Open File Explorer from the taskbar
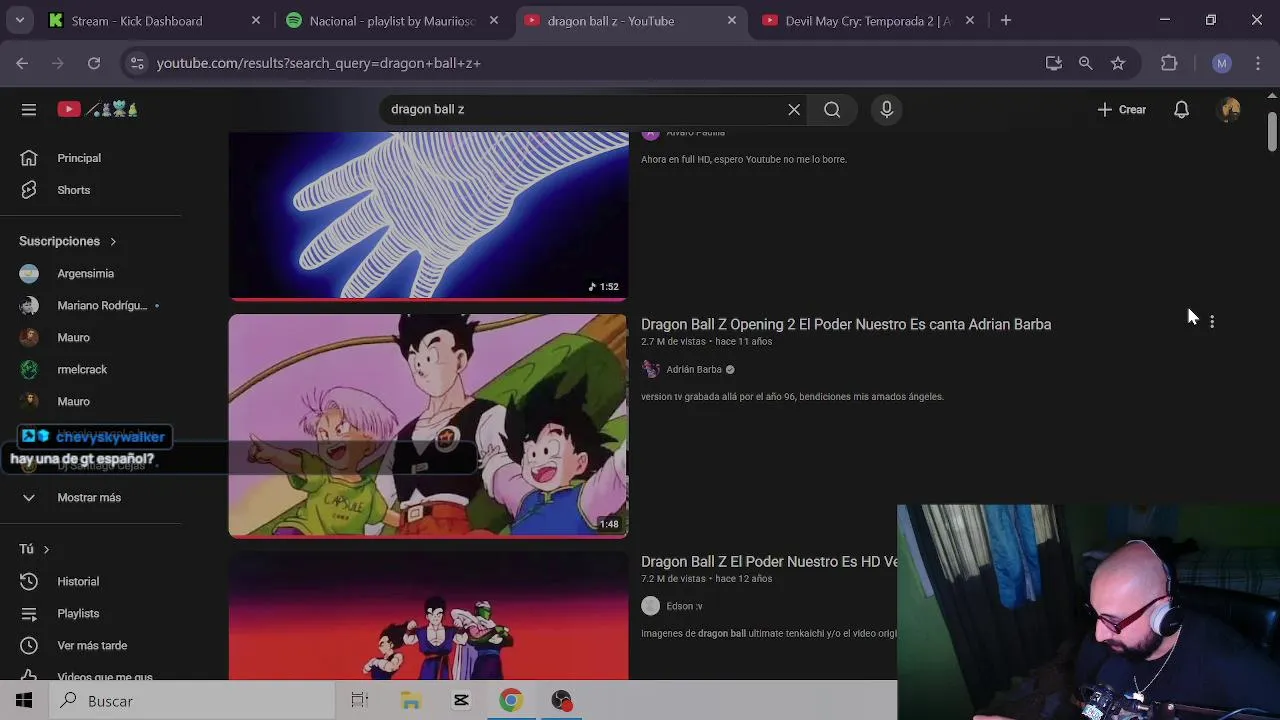 pyautogui.click(x=411, y=701)
